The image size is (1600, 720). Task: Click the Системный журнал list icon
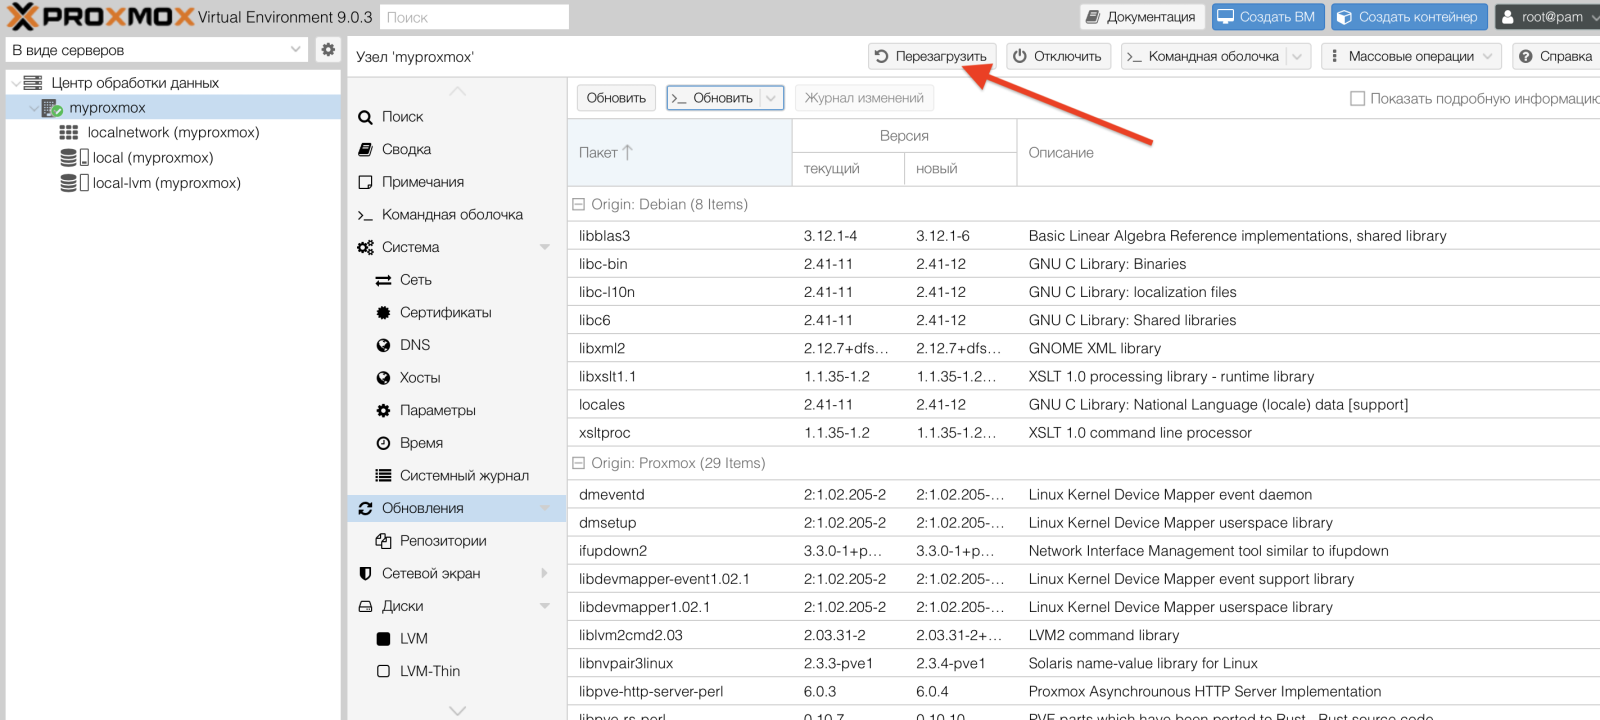click(383, 476)
